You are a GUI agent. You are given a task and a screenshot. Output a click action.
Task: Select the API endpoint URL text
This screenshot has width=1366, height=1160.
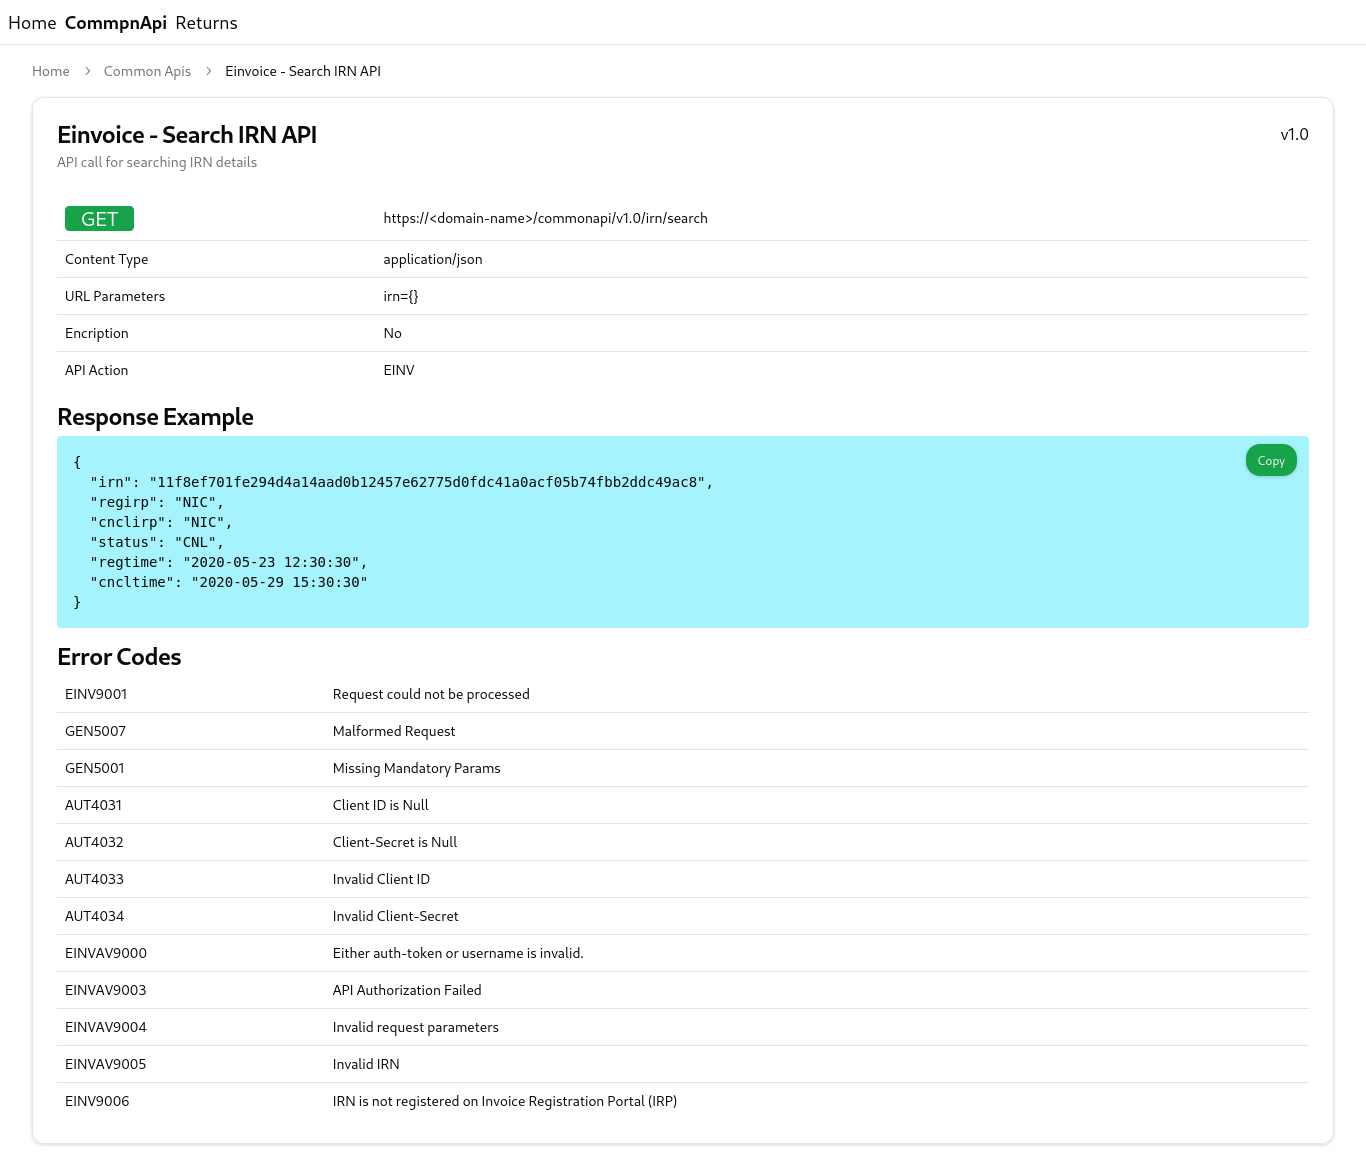[545, 218]
